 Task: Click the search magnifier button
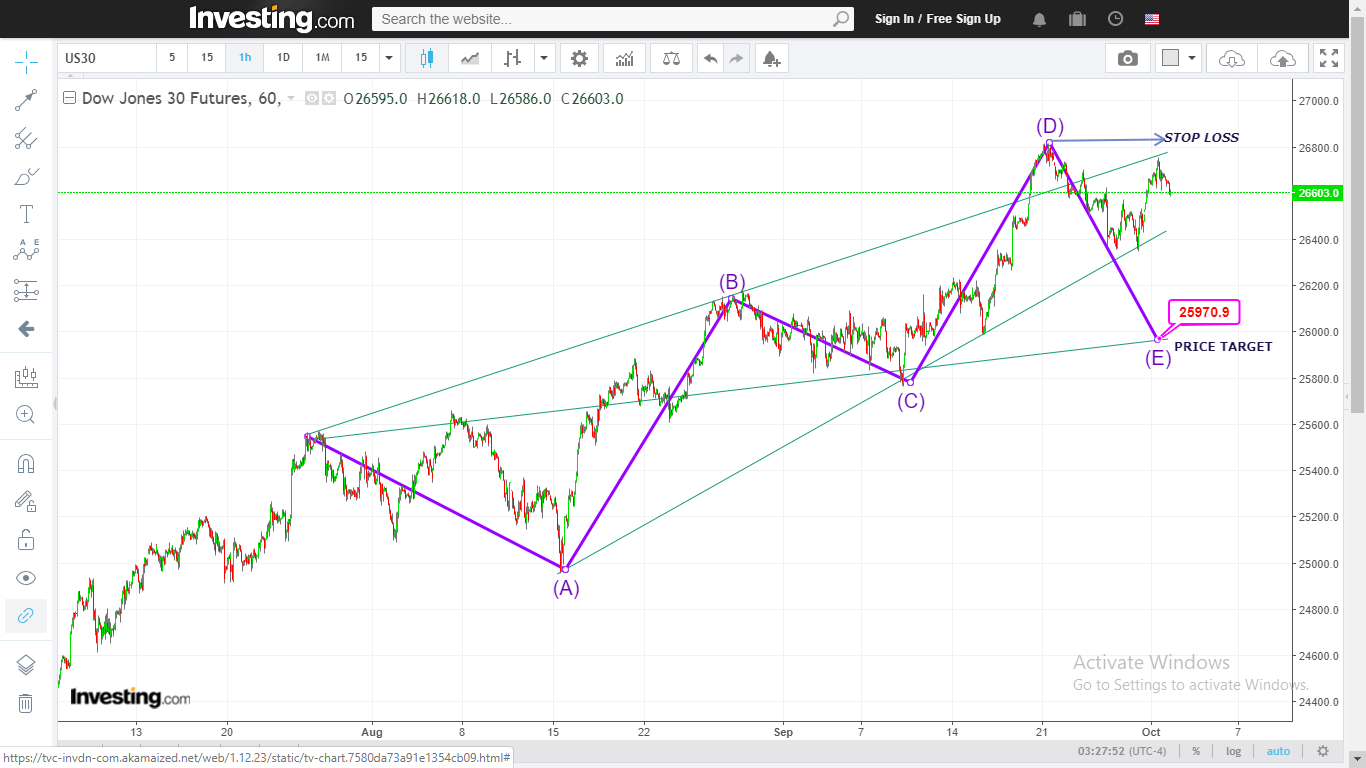(842, 19)
